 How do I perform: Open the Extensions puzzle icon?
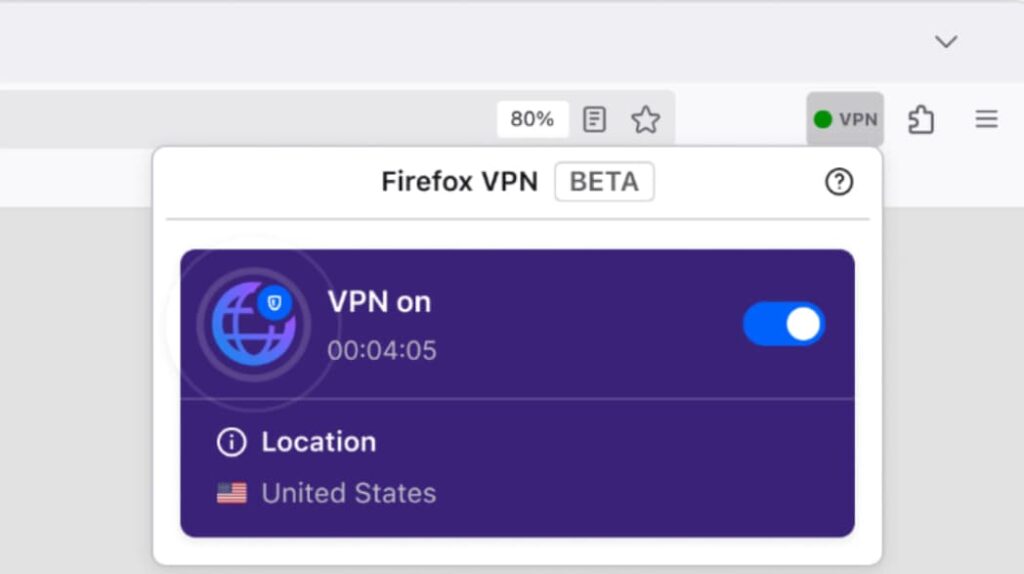(x=920, y=120)
